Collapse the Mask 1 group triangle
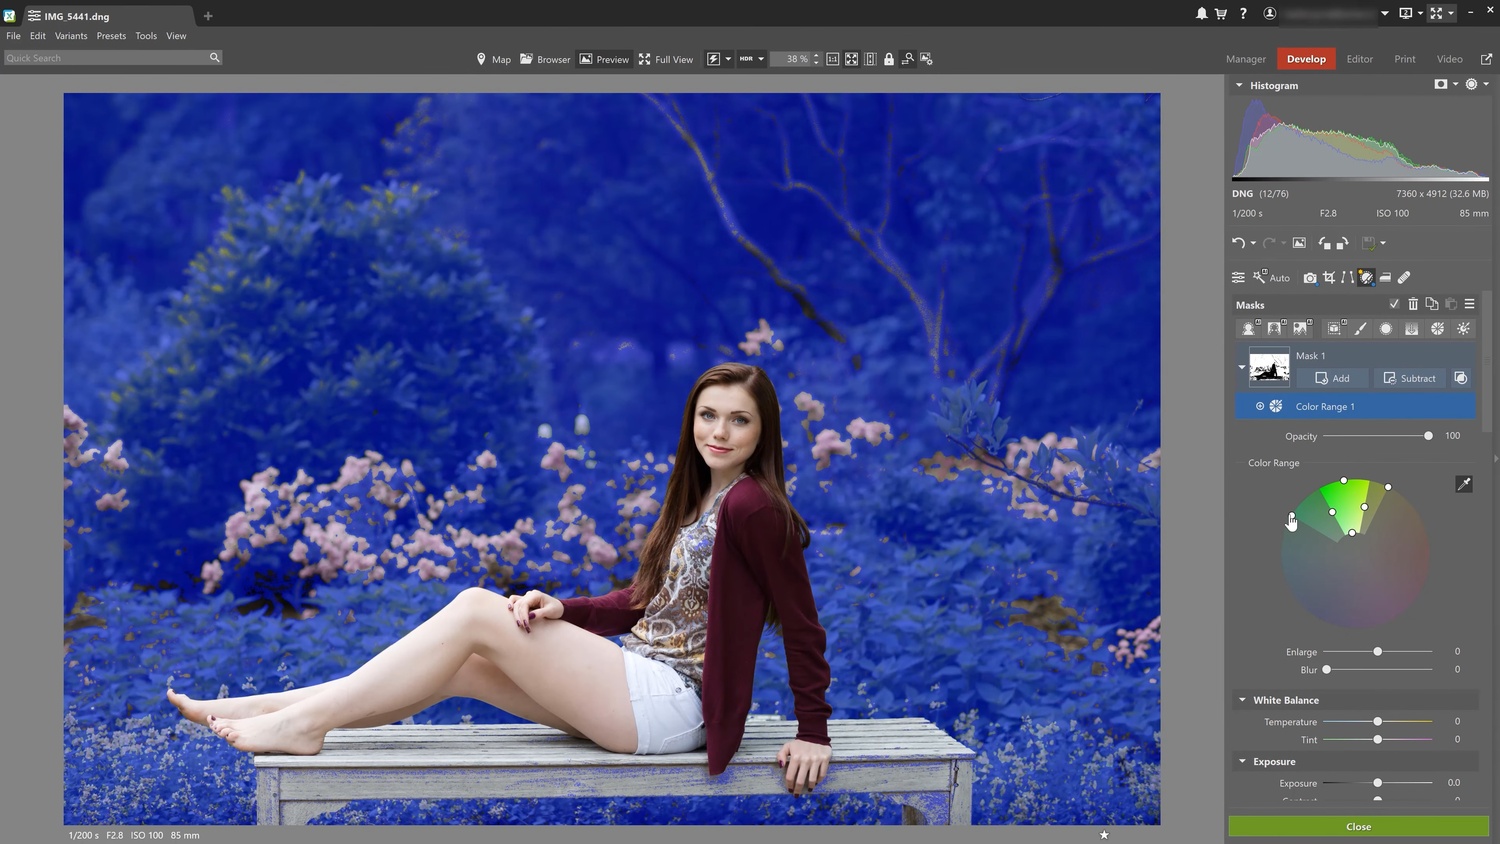This screenshot has width=1500, height=844. tap(1242, 367)
